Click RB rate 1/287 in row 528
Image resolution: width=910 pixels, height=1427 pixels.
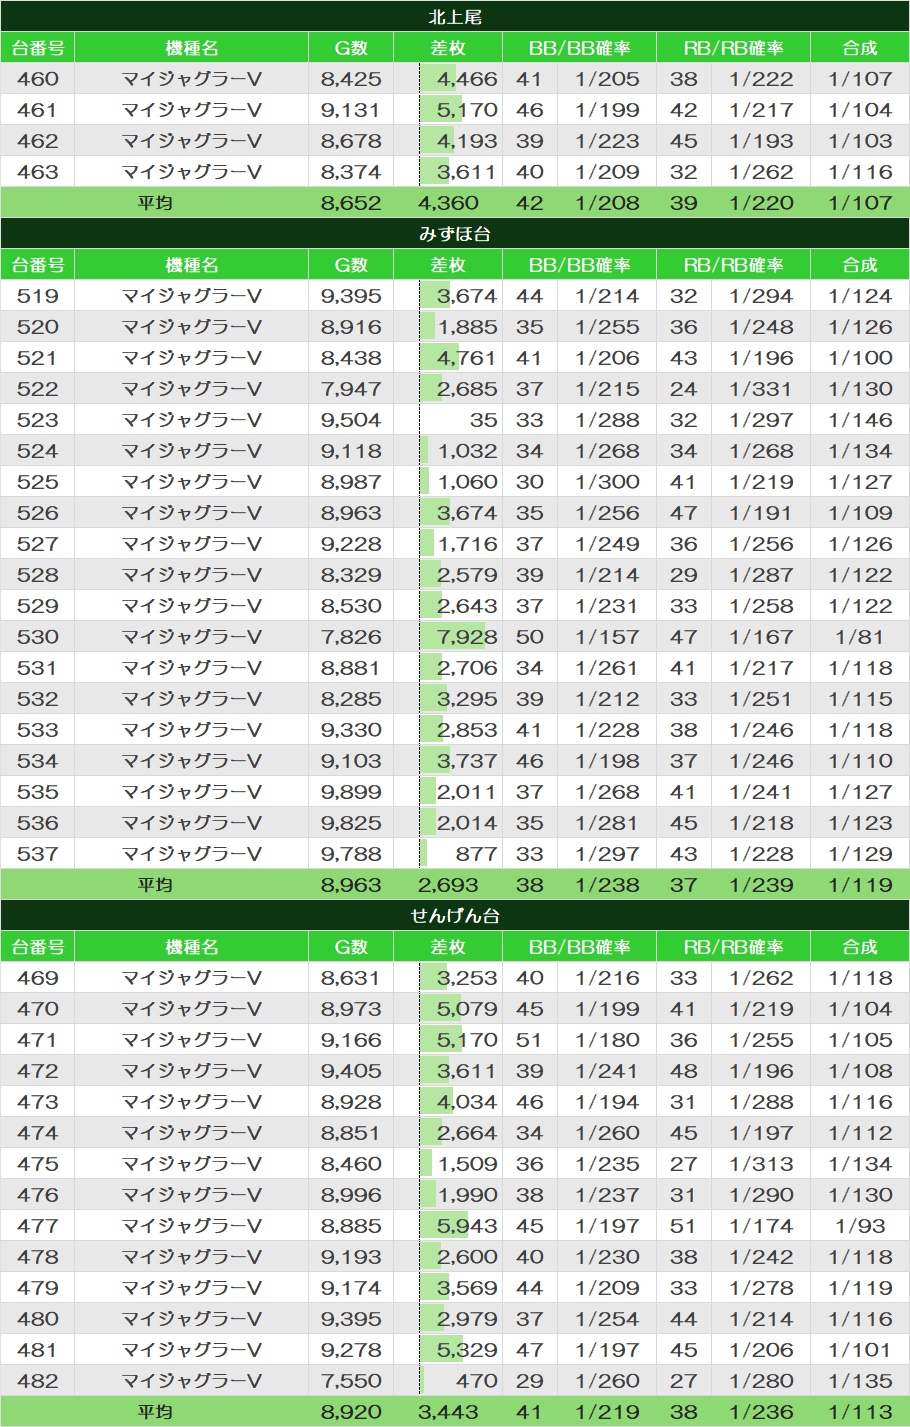pyautogui.click(x=761, y=575)
